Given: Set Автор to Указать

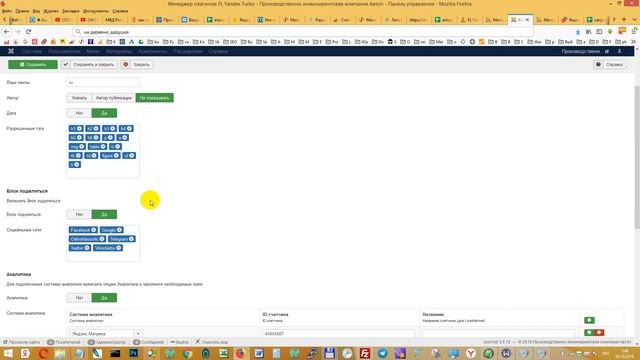Looking at the screenshot, I should coord(79,98).
